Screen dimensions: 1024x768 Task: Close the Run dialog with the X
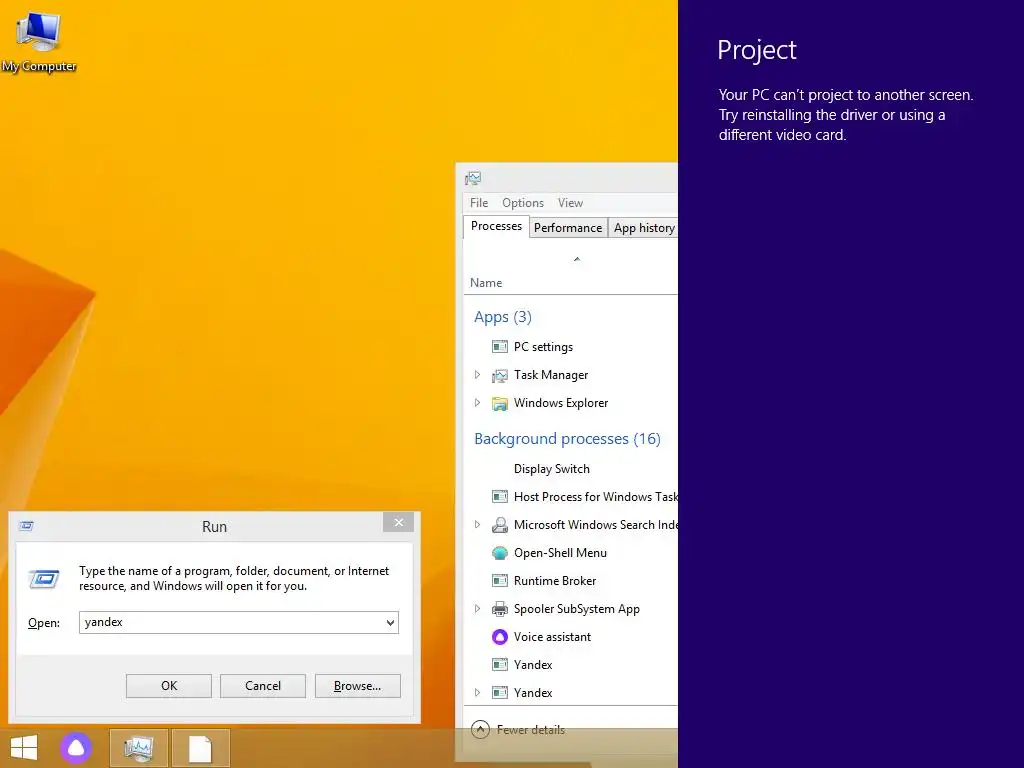[x=398, y=522]
